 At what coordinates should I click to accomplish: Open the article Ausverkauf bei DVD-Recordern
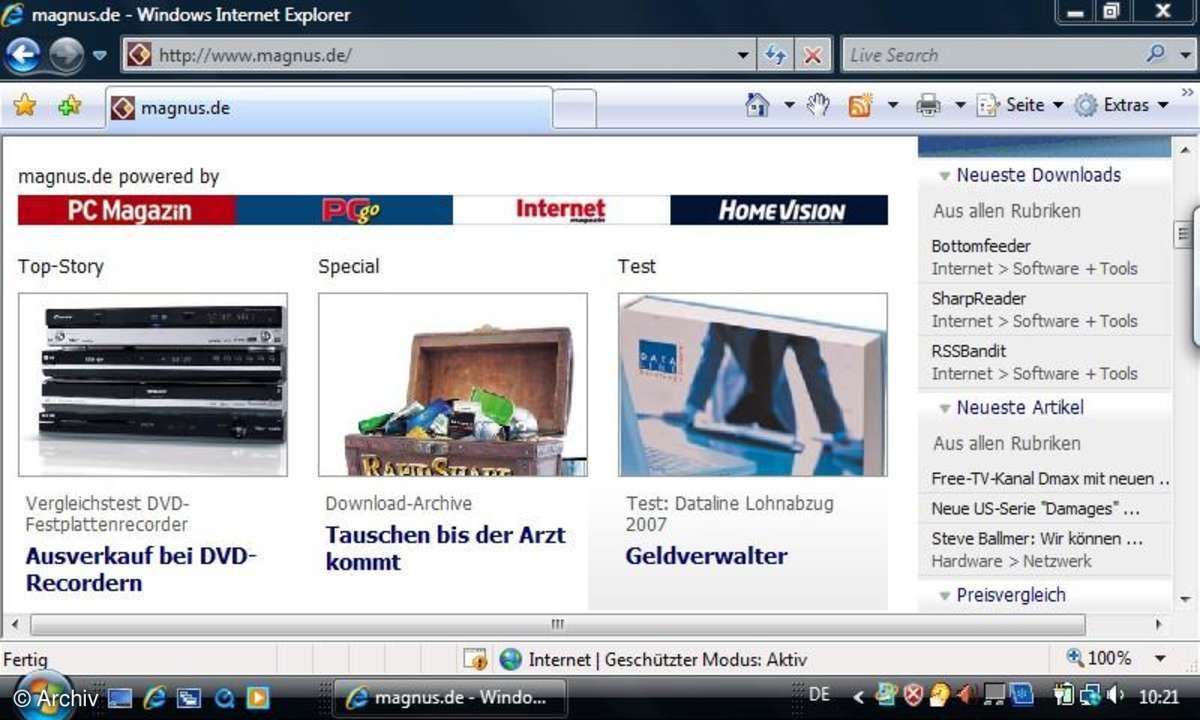(141, 569)
